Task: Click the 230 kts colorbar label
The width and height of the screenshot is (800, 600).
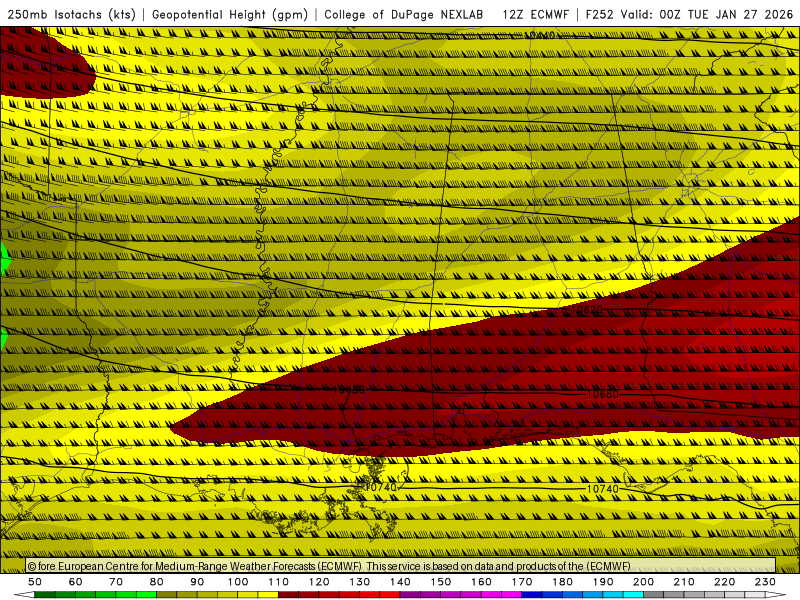Action: point(765,582)
